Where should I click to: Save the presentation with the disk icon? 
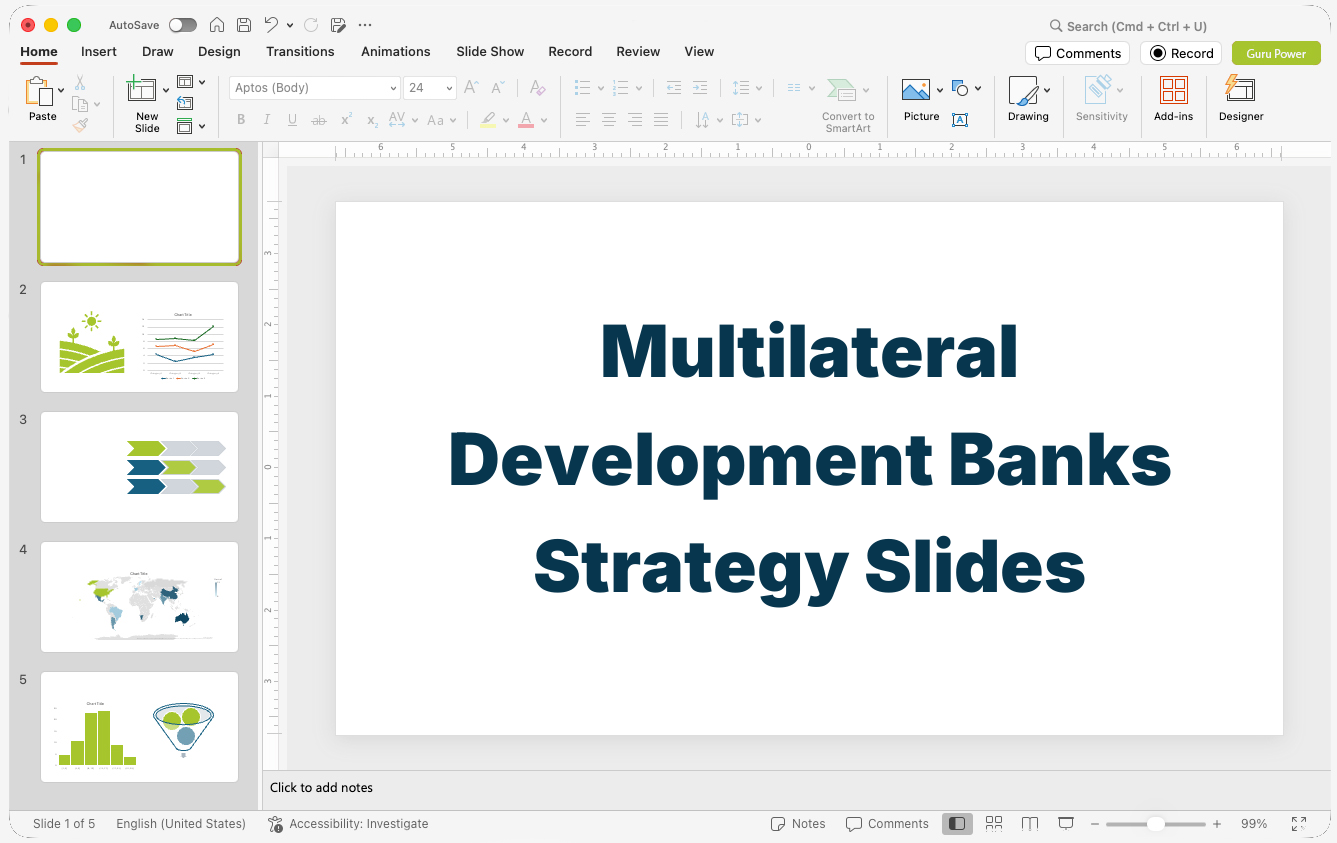coord(244,25)
